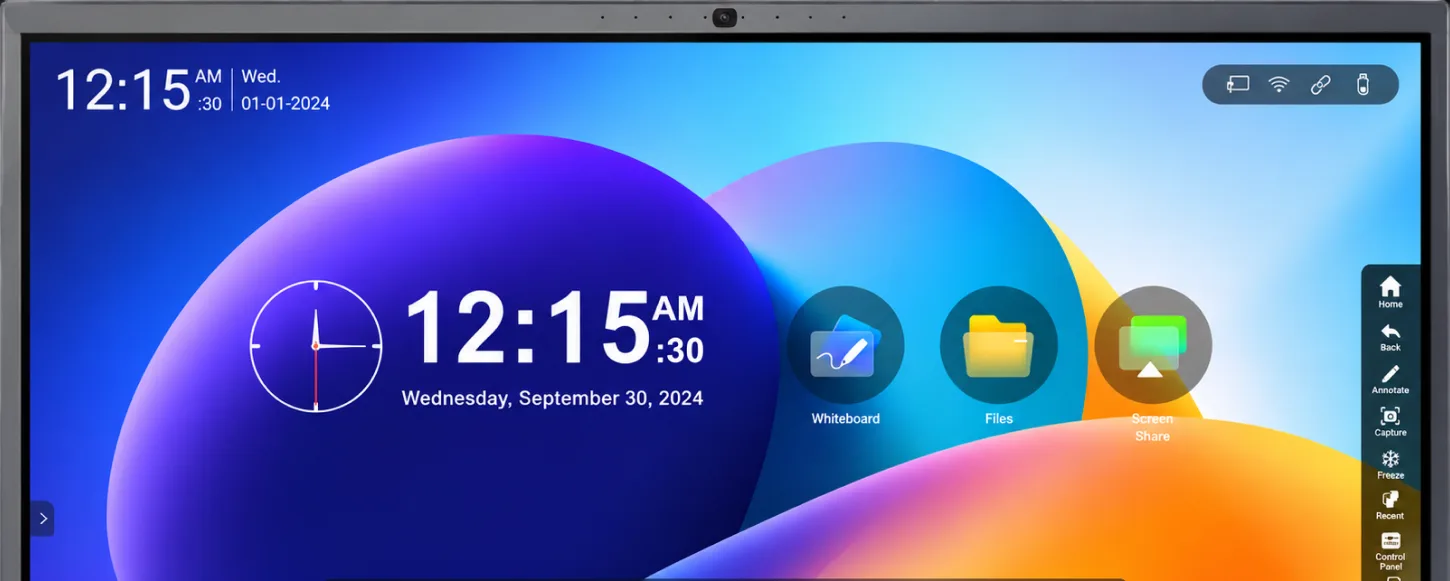This screenshot has height=581, width=1450.
Task: Go to Home from the side toolbar
Action: point(1390,292)
